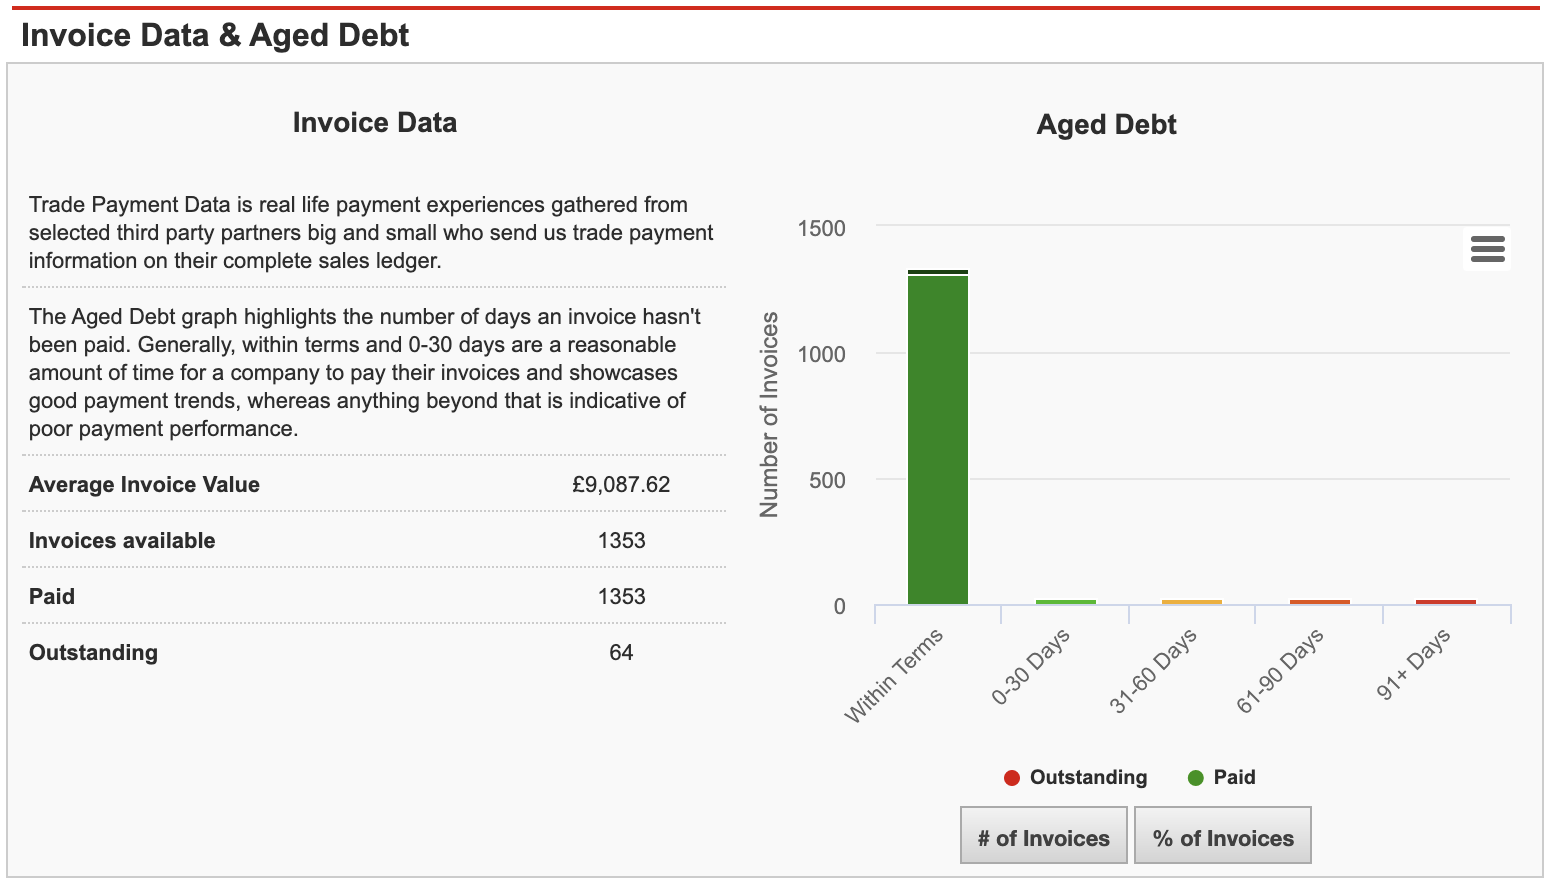
Task: Open the chart export hamburger menu
Action: (1486, 249)
